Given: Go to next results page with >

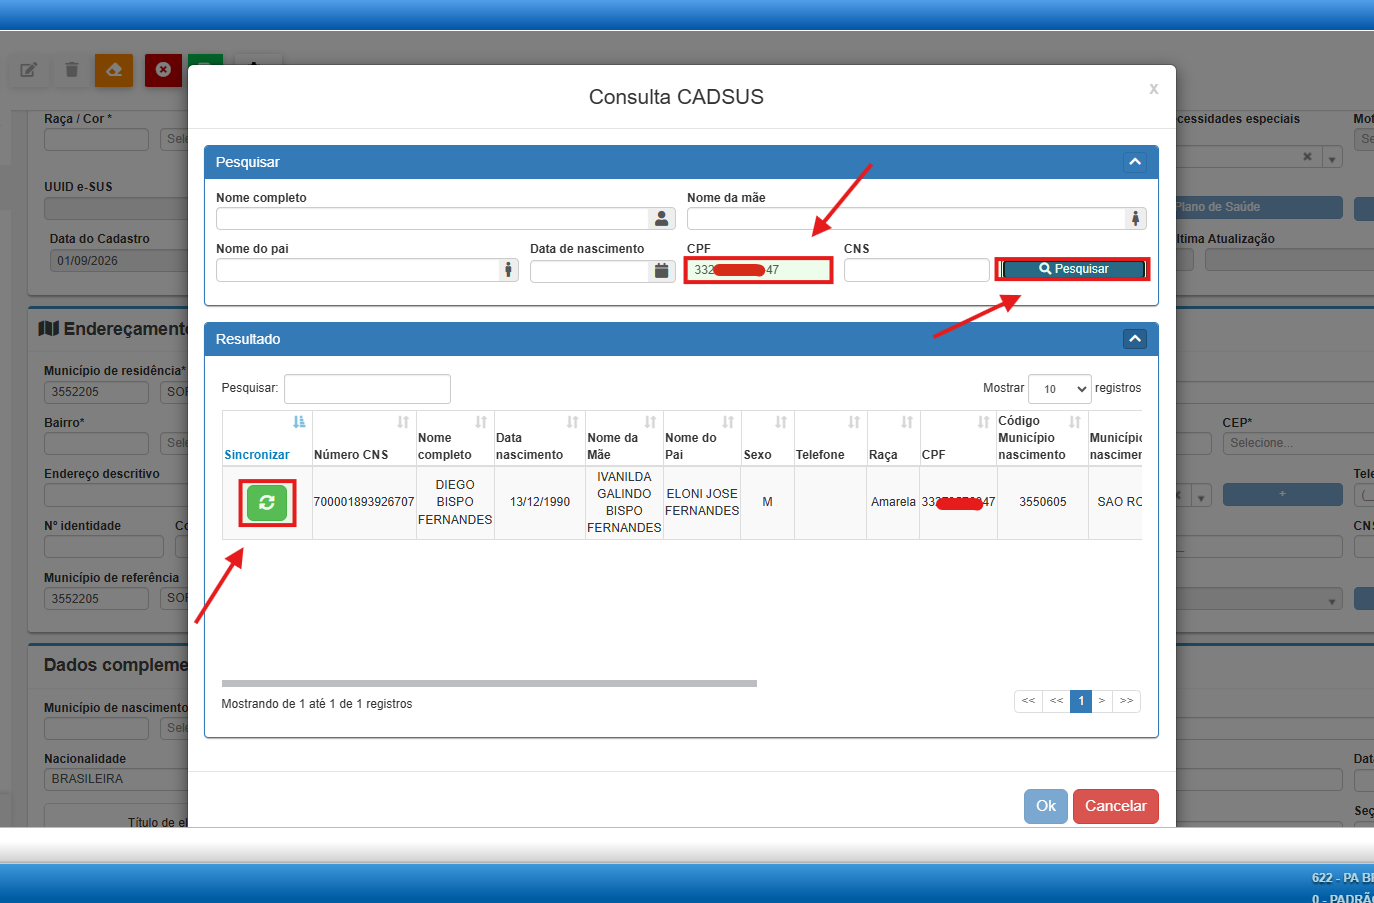Looking at the screenshot, I should click(1102, 701).
